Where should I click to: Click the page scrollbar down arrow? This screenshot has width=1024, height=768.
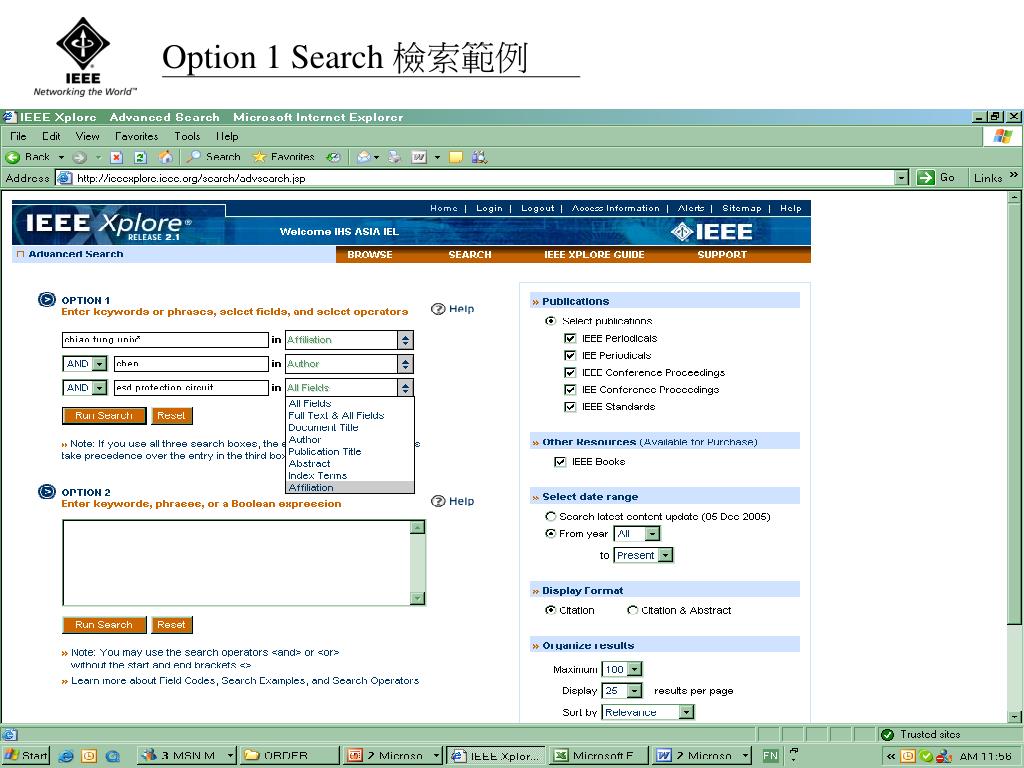(x=1014, y=716)
